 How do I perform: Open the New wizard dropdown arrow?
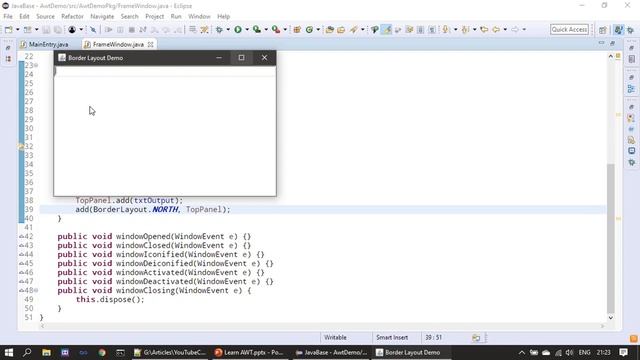click(18, 29)
